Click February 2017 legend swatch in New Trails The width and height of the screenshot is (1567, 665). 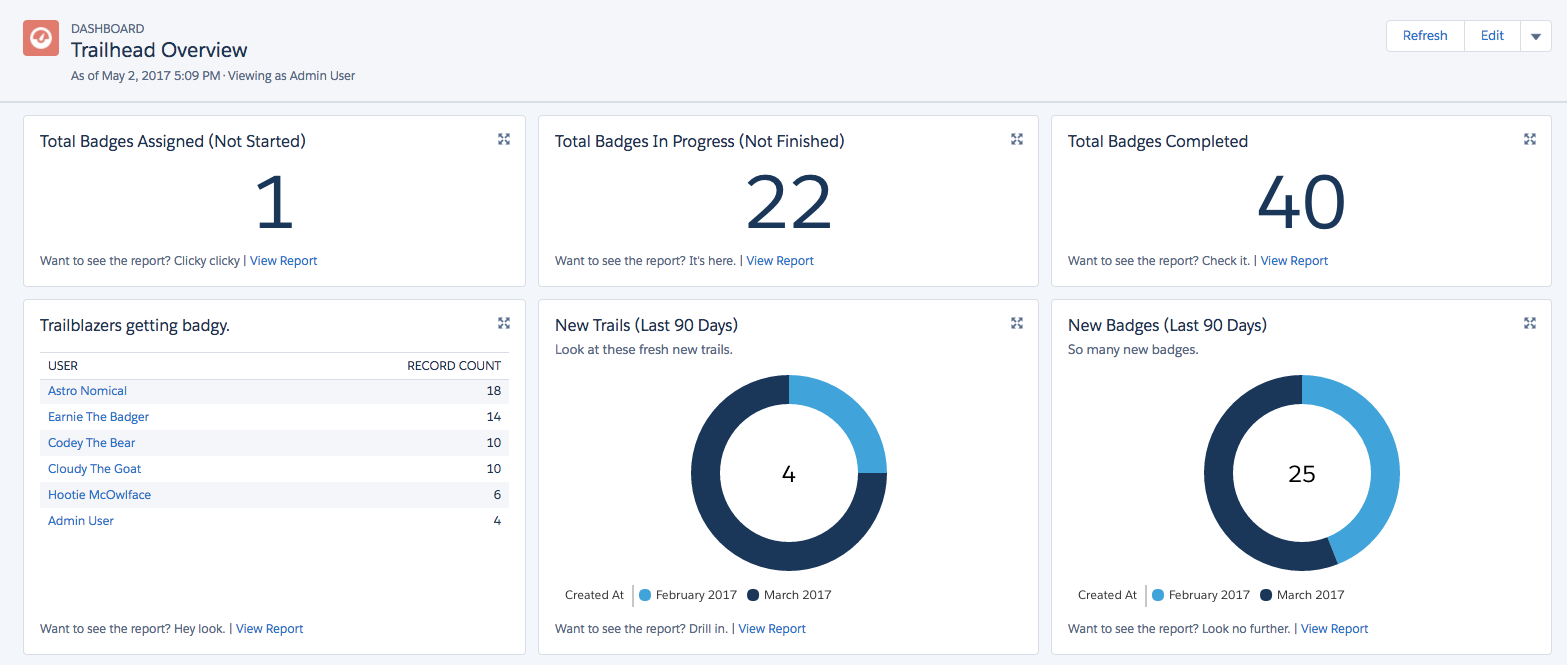[645, 595]
